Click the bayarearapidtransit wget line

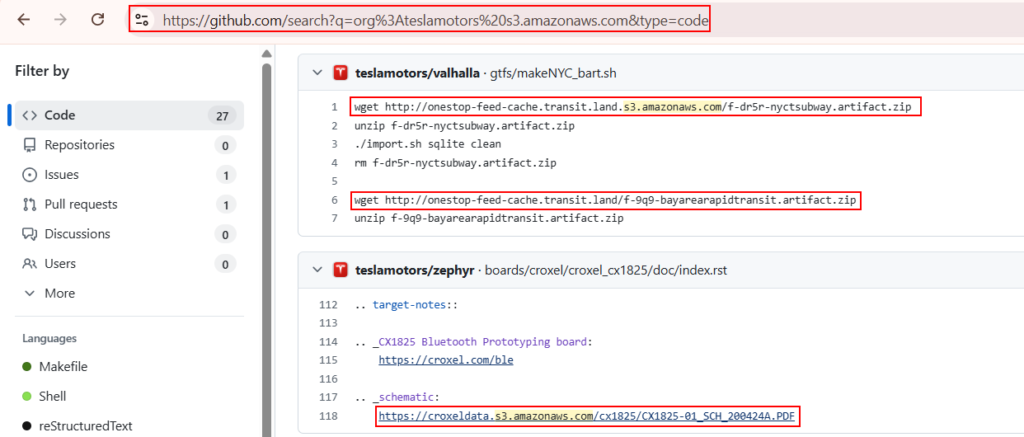pos(606,201)
